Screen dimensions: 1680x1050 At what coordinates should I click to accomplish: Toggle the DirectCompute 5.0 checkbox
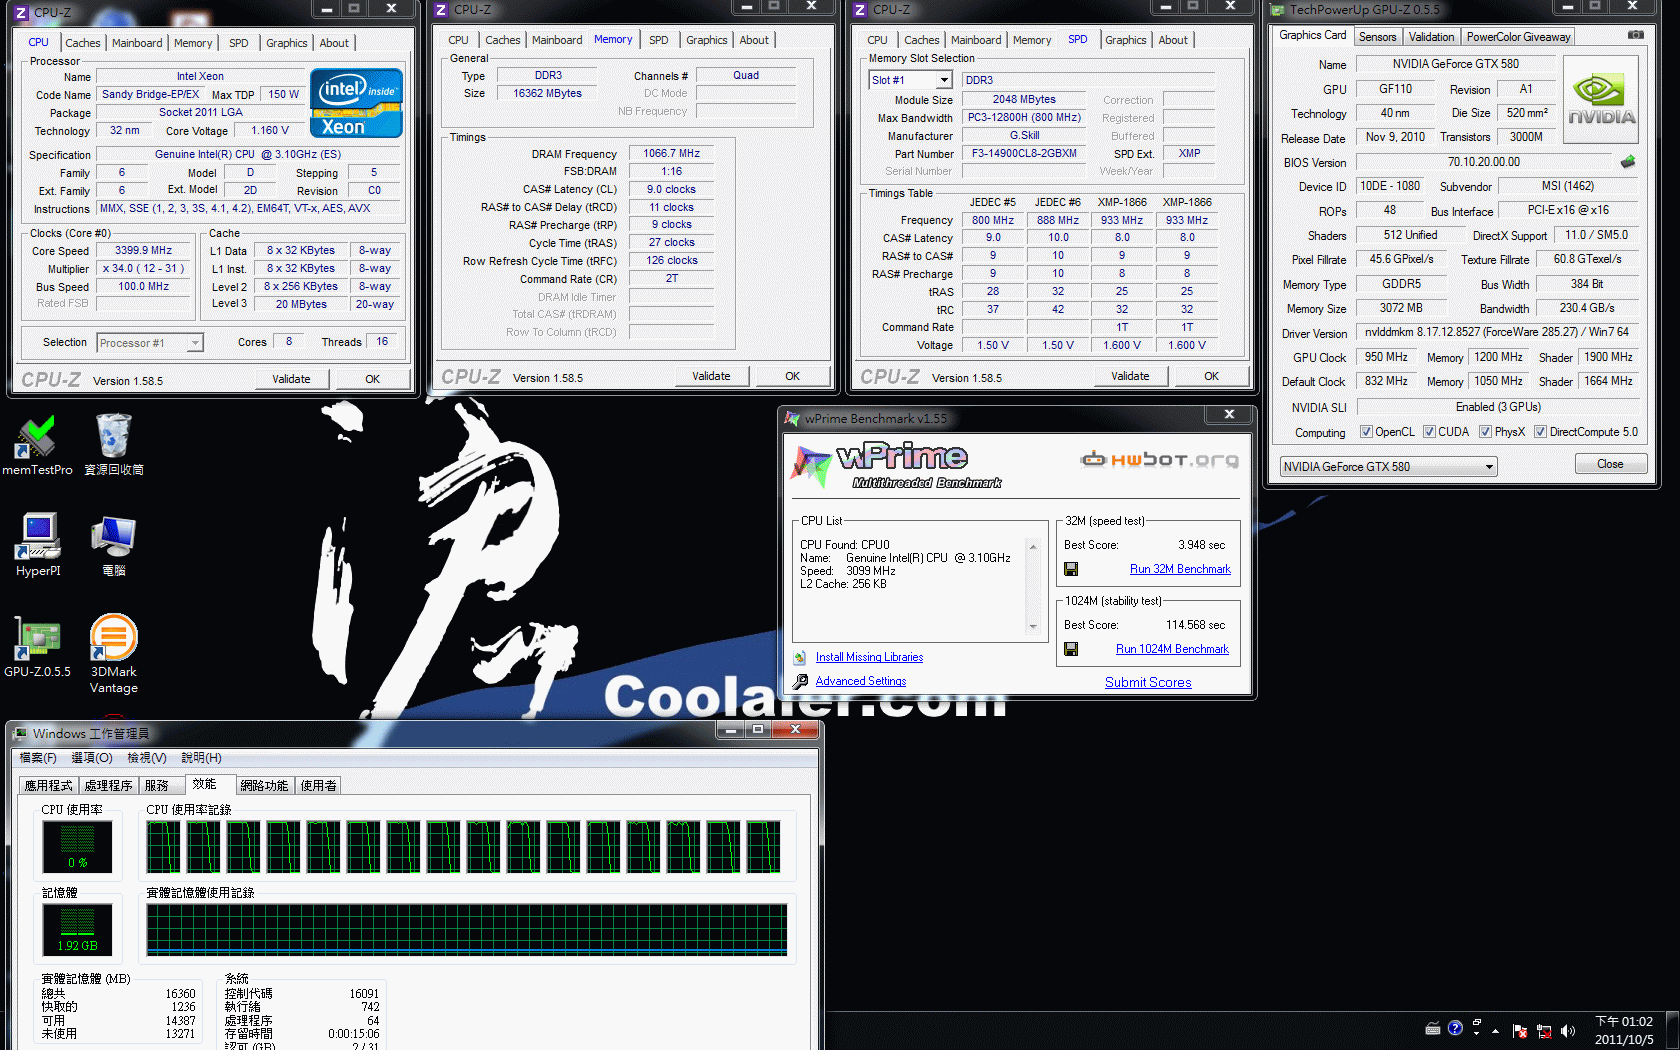coord(1540,432)
